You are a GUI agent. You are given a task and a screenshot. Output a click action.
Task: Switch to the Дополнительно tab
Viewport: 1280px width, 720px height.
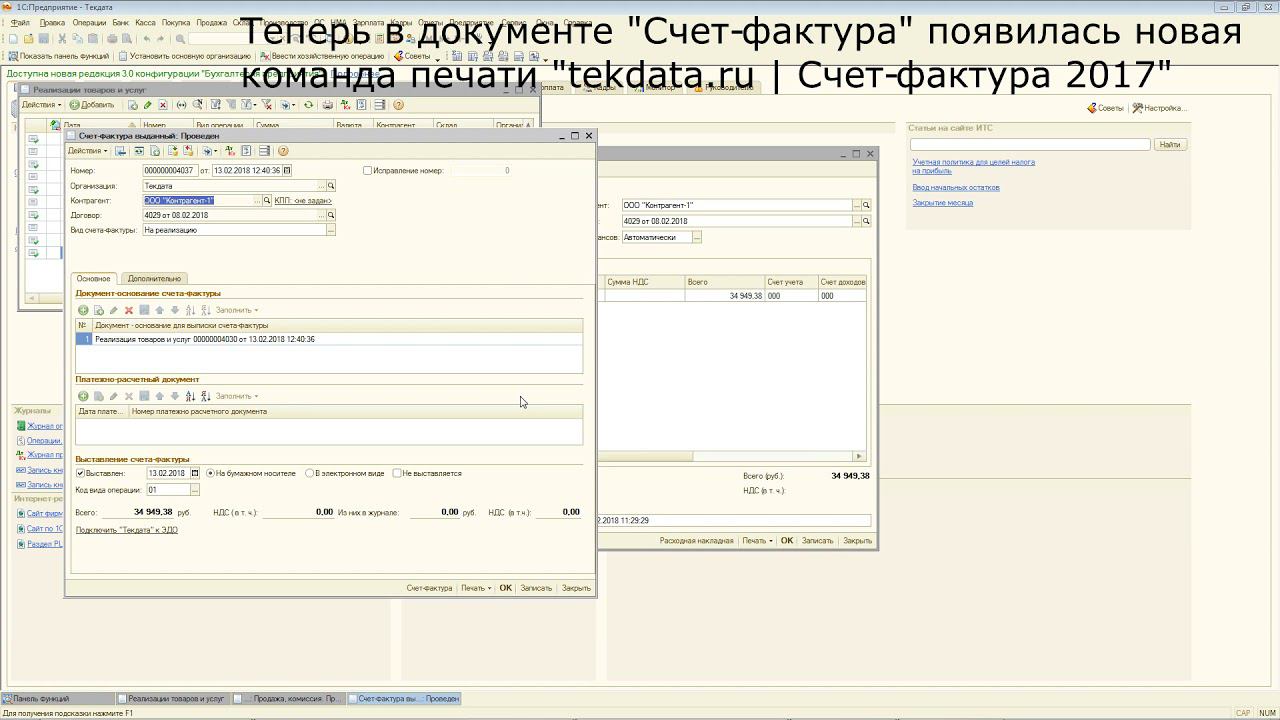point(154,279)
